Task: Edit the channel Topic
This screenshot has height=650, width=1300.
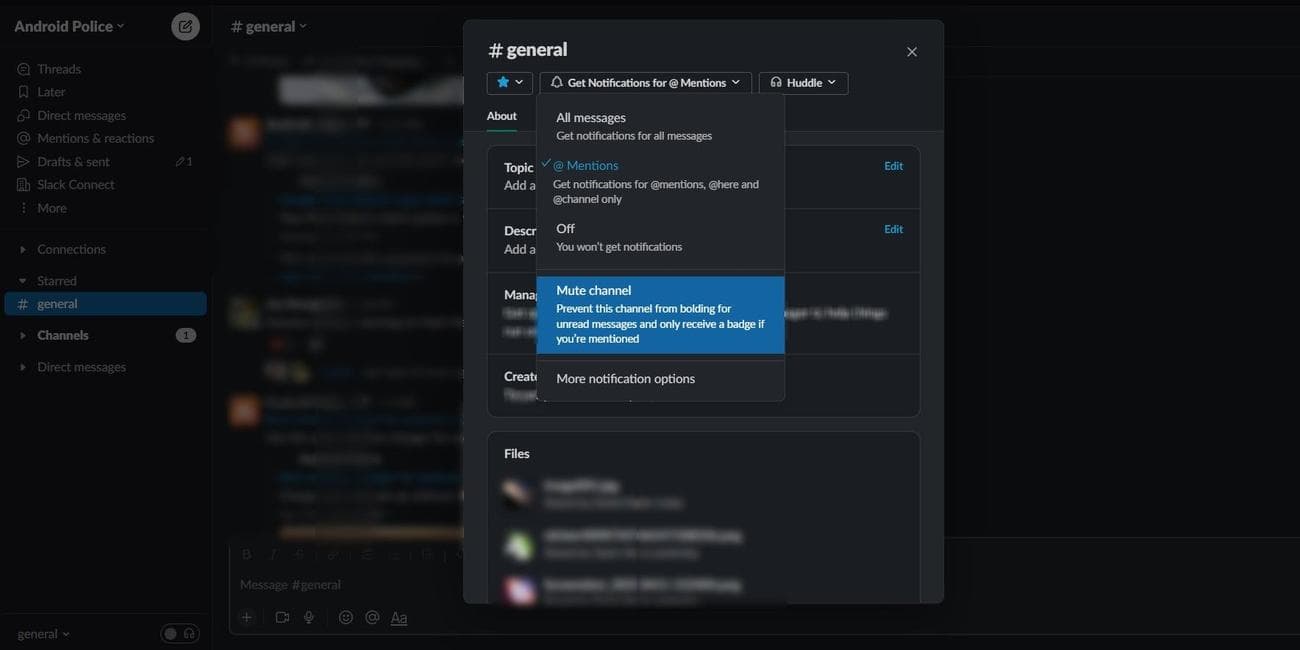Action: point(891,165)
